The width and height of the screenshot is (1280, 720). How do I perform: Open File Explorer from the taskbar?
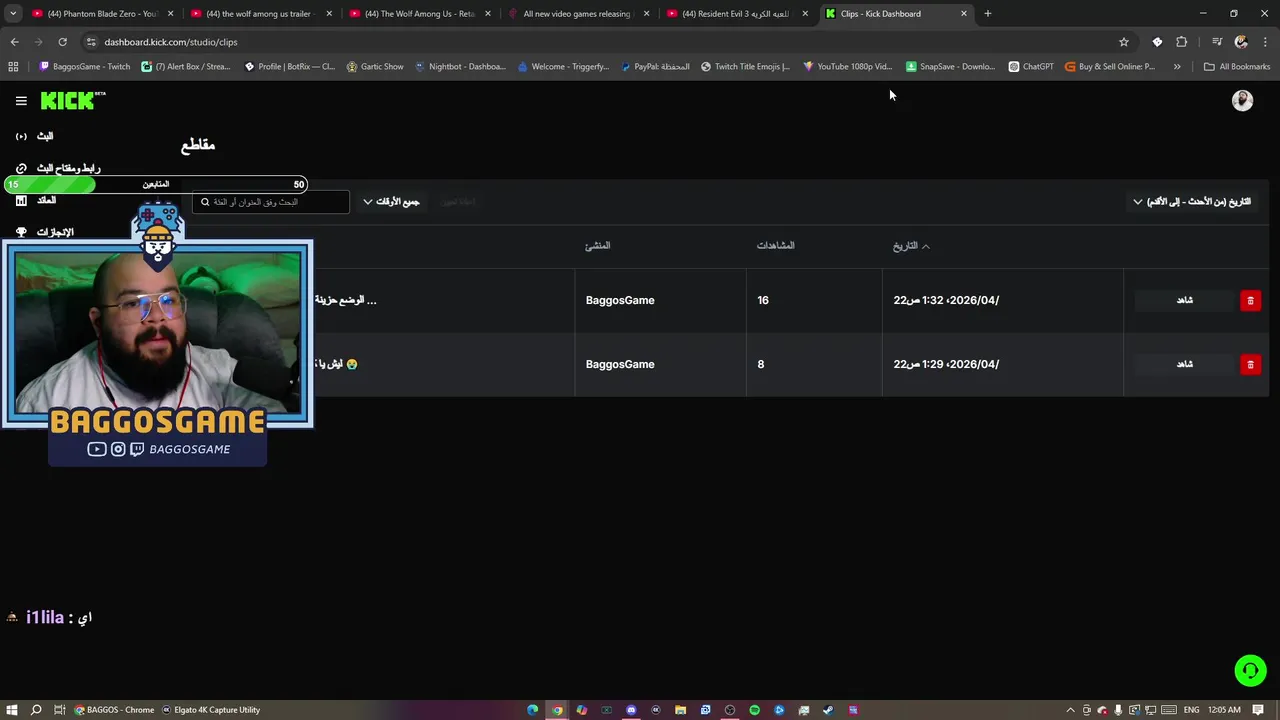point(680,710)
